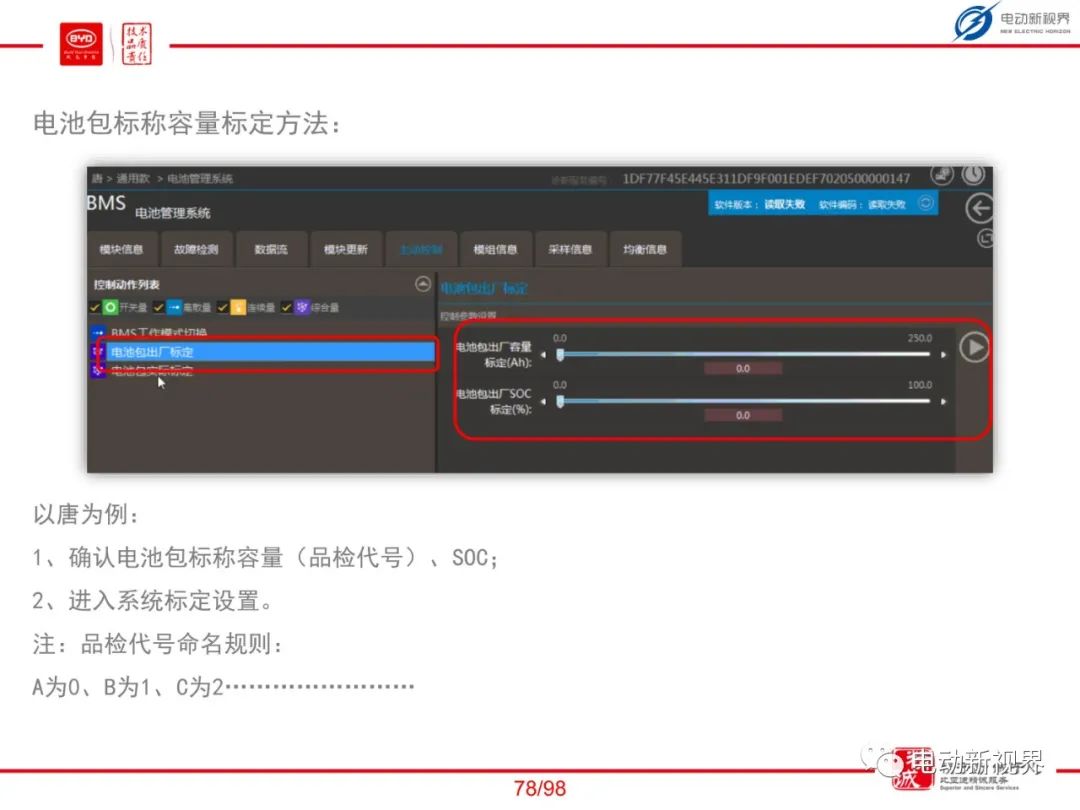Open the 故障检测 tab
This screenshot has height=810, width=1080.
[196, 249]
